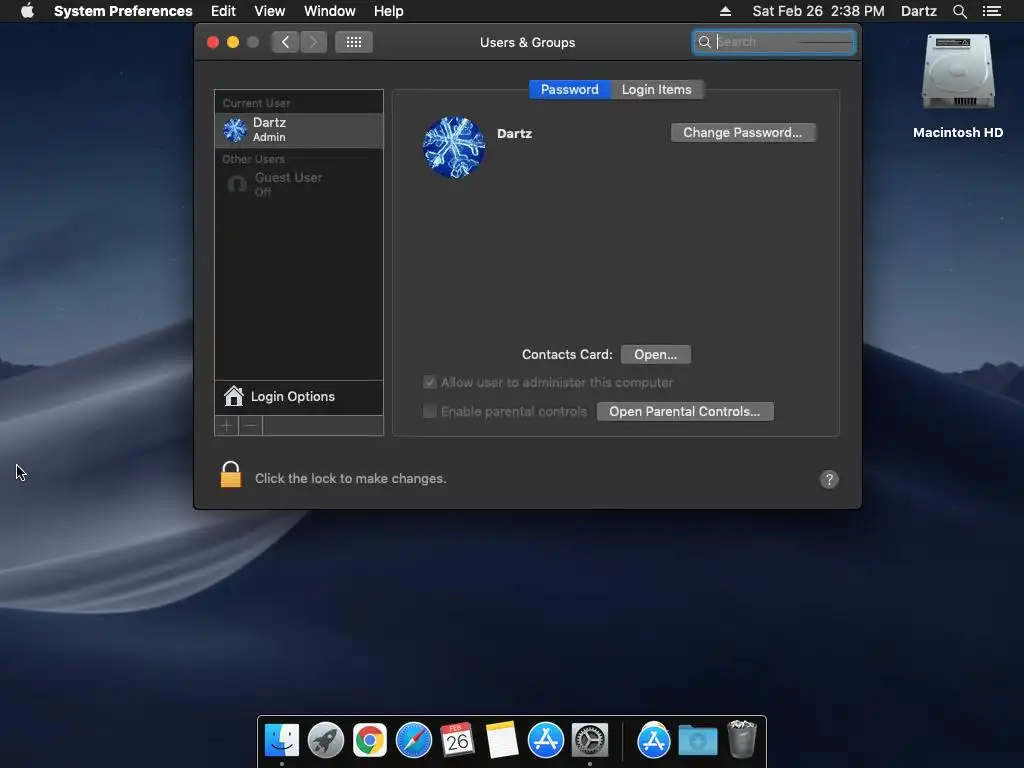Open App Store icon beside Notes
This screenshot has height=768, width=1024.
point(545,740)
